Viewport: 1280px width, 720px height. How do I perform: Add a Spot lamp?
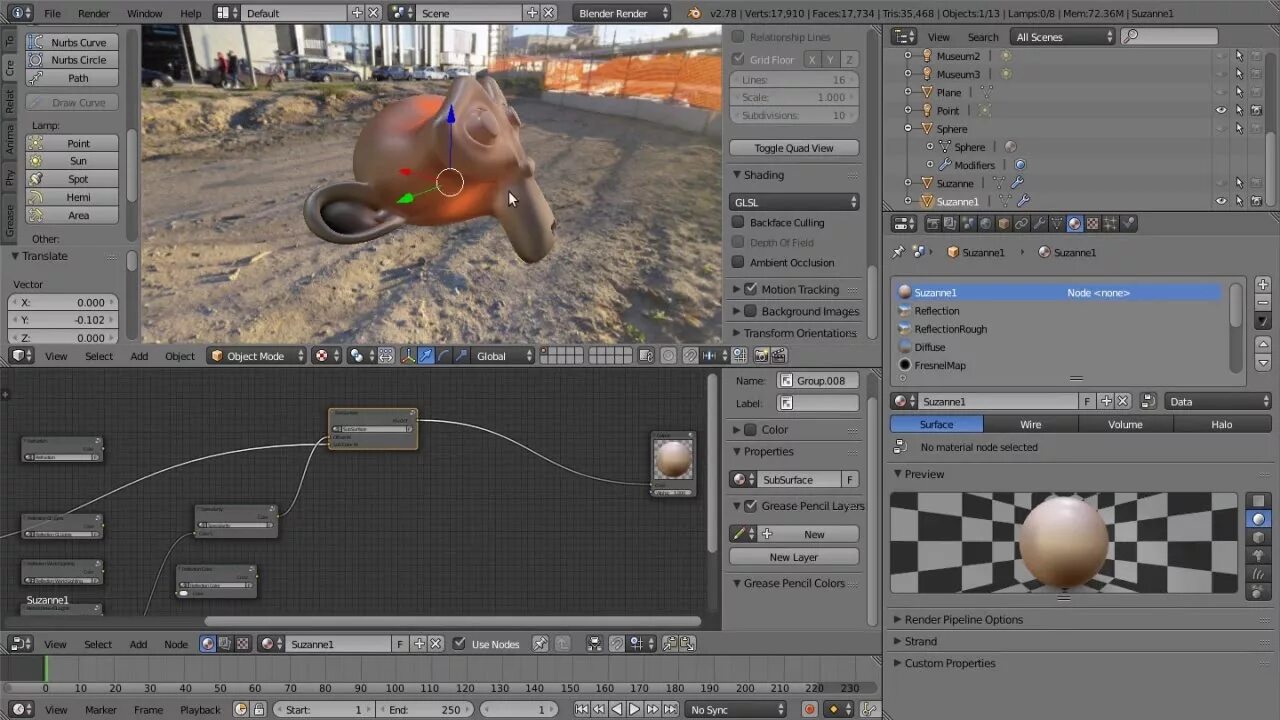point(72,179)
